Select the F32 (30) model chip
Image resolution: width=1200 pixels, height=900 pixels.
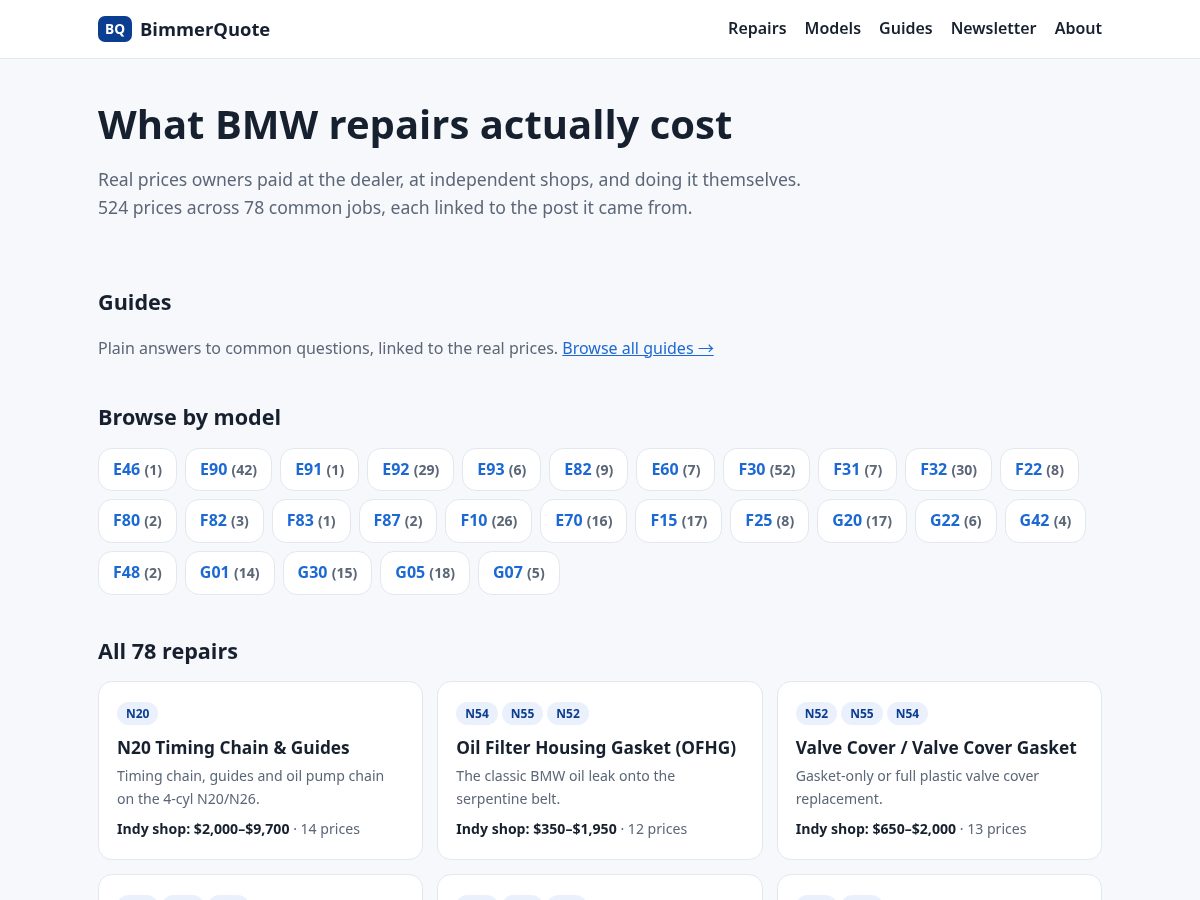click(x=948, y=469)
